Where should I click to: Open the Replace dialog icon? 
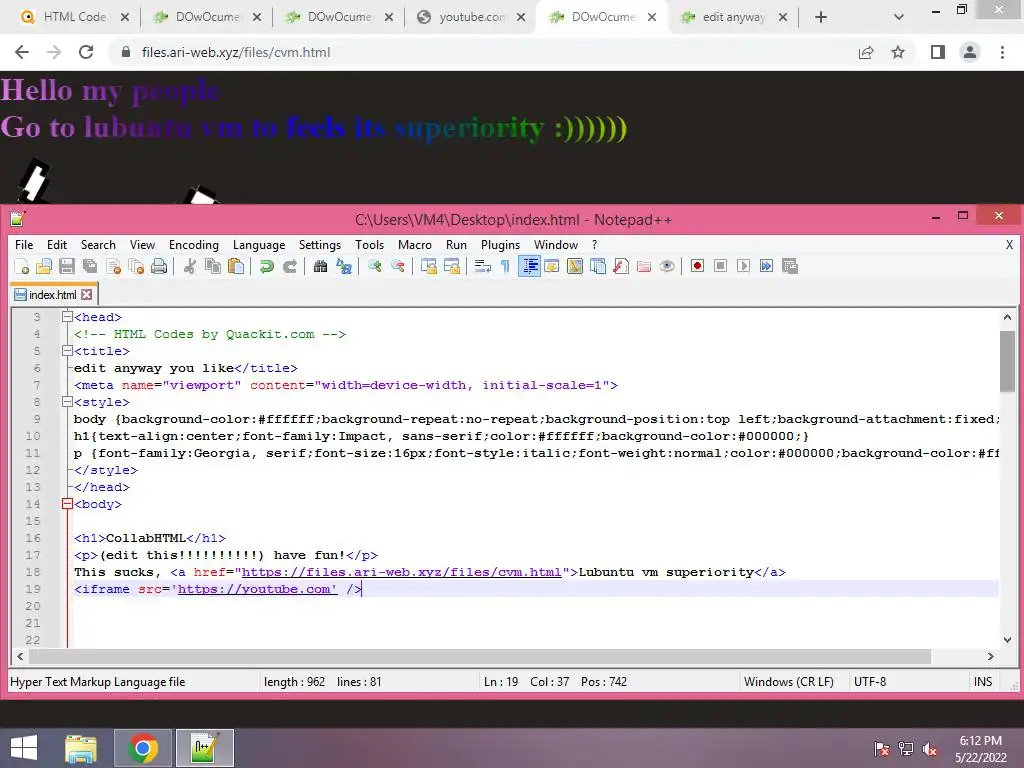(344, 266)
